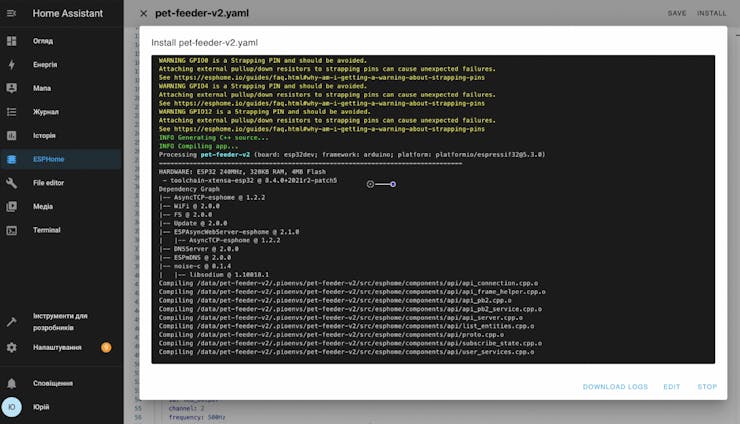Click the 'HARDWARE: ESP32 240MHz' log line
Screen dimensions: 740x424
tap(242, 172)
